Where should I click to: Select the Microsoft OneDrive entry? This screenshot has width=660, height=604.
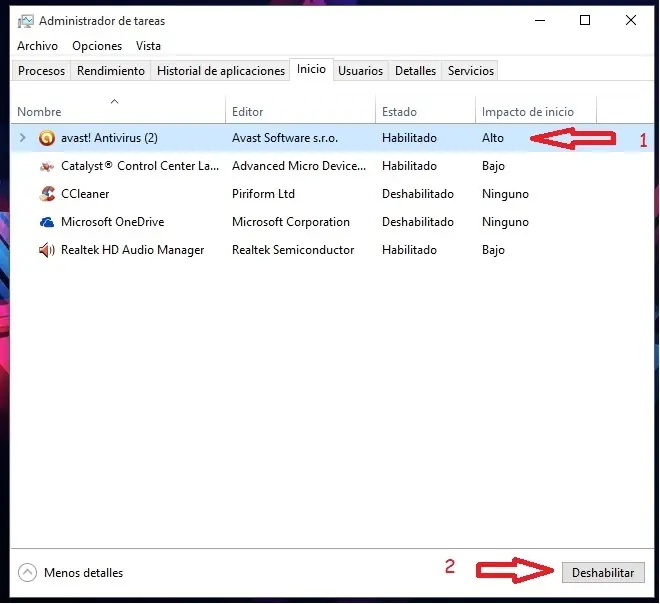point(112,222)
